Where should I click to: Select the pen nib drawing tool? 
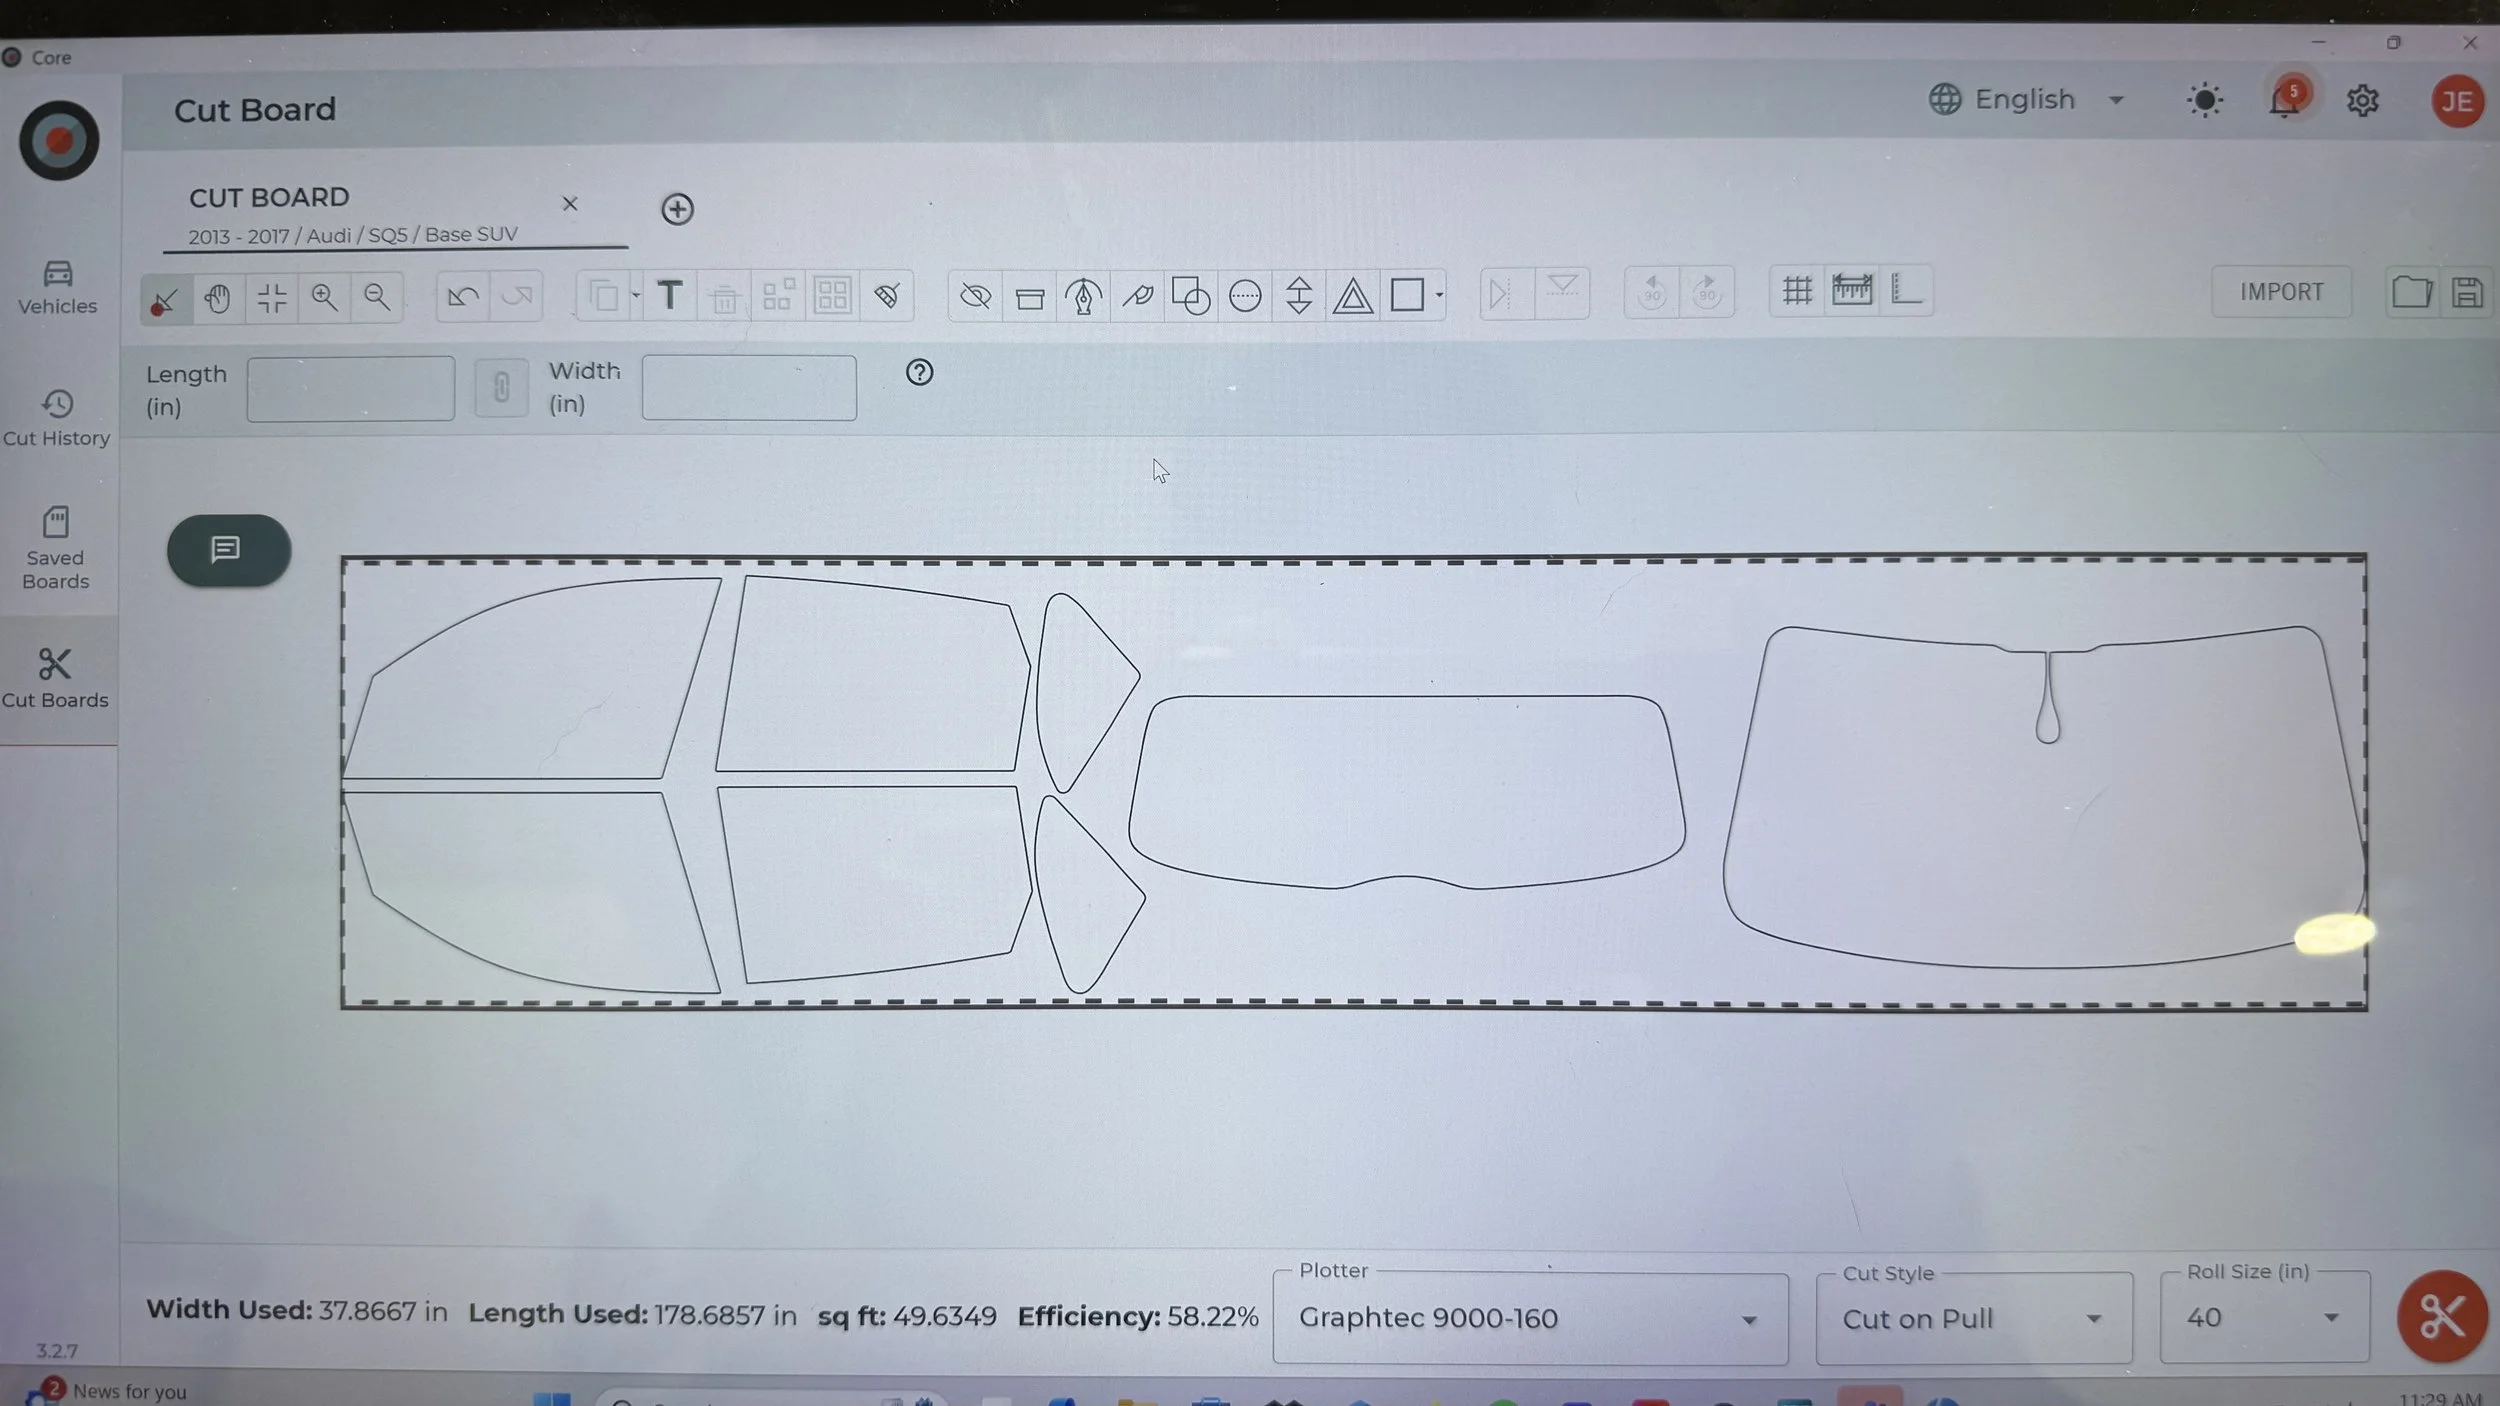coord(1083,296)
